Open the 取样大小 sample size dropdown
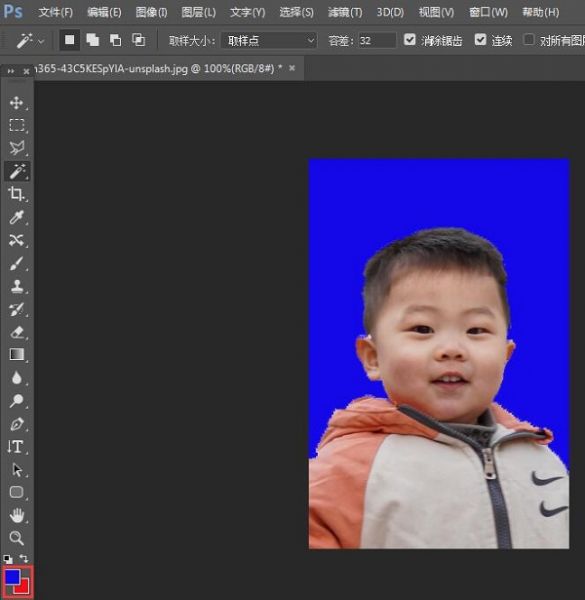Screen dimensions: 585x600 [x=269, y=40]
